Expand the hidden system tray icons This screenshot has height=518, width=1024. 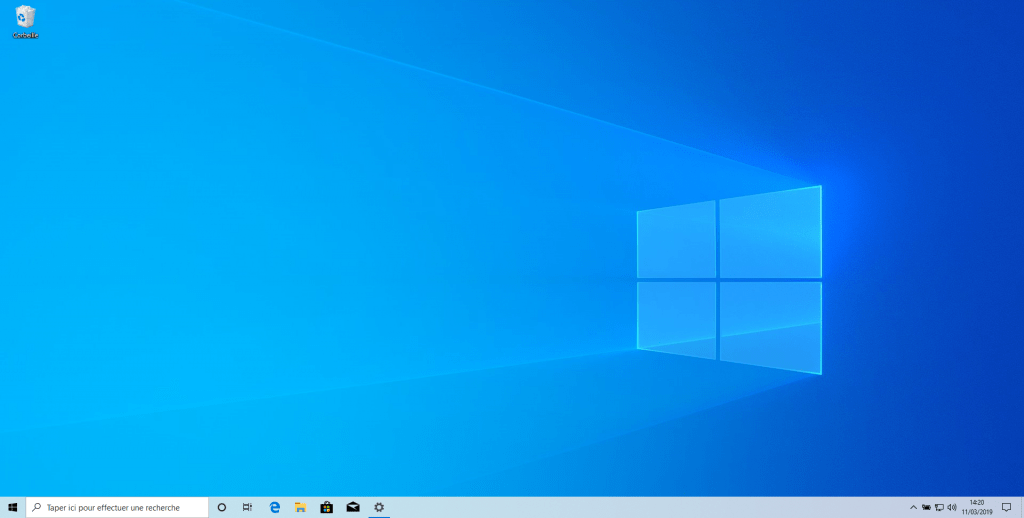tap(913, 508)
